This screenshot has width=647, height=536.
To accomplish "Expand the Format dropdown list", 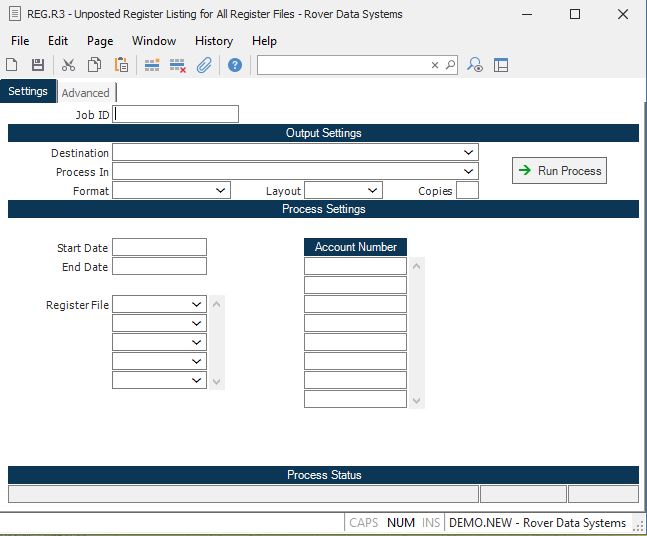I will coord(221,191).
